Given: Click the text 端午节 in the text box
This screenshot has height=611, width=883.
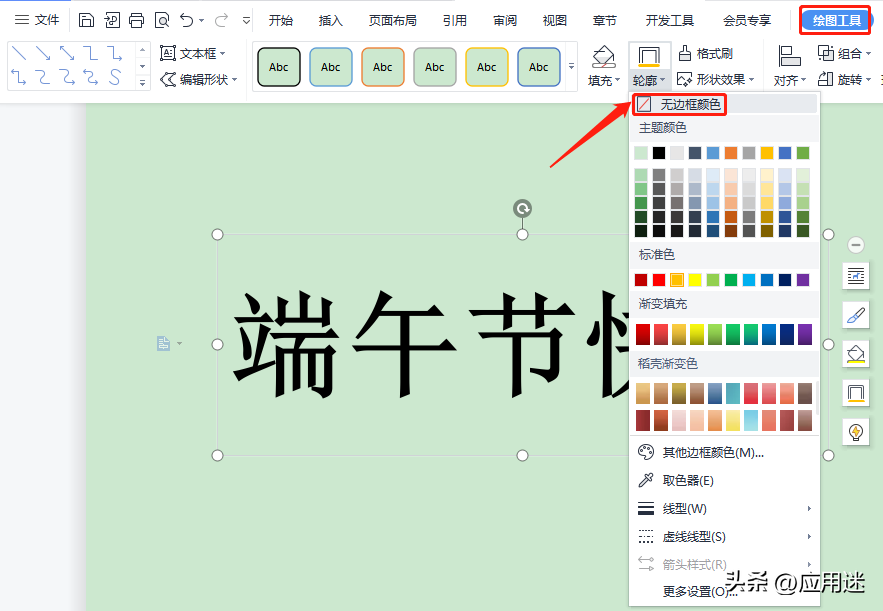Looking at the screenshot, I should pos(404,344).
